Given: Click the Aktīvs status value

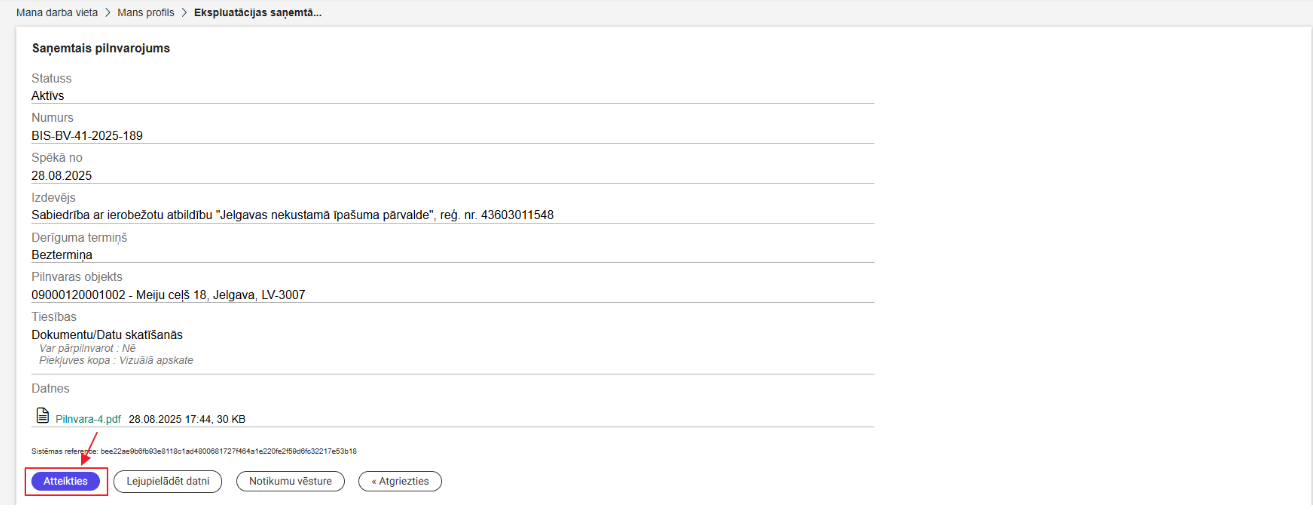Looking at the screenshot, I should click(48, 96).
